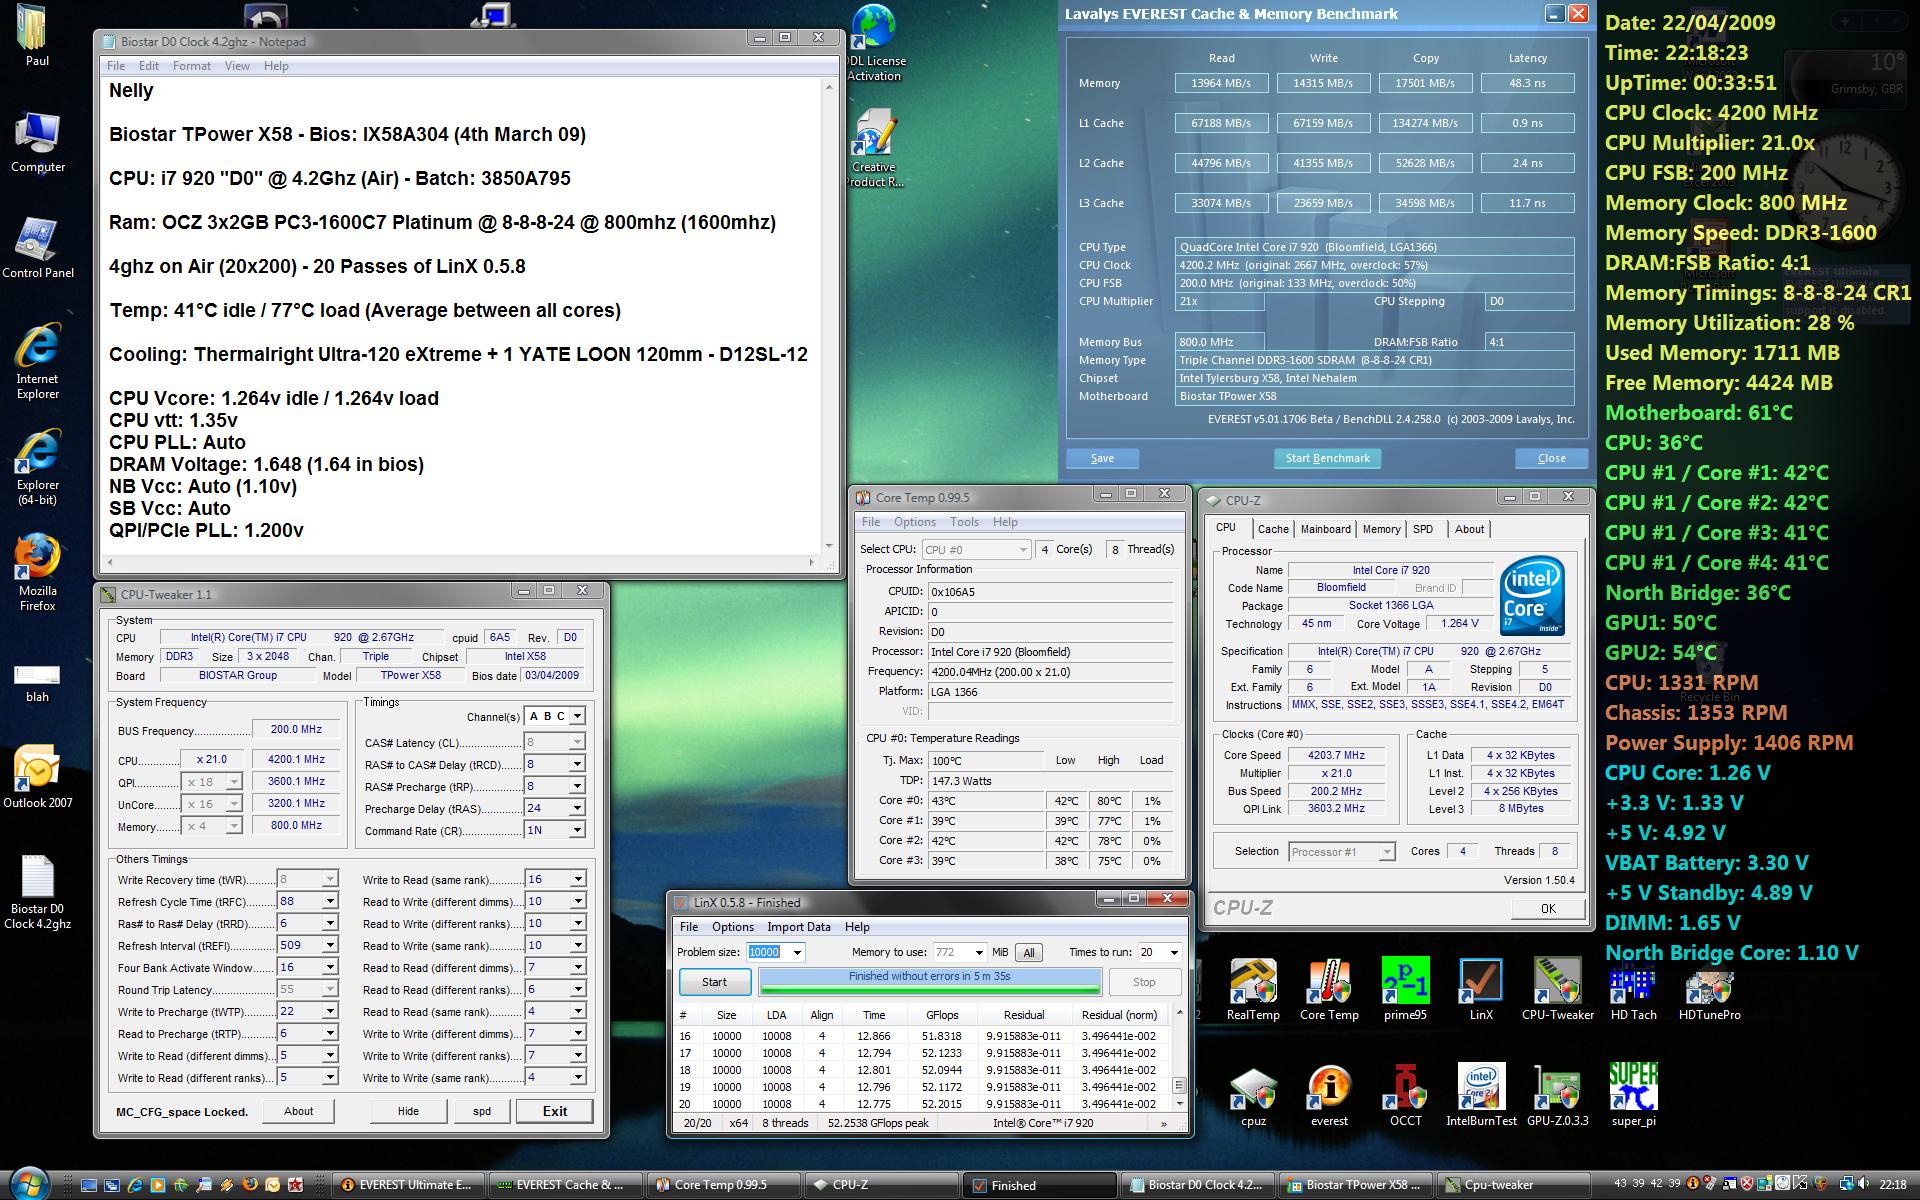This screenshot has width=1920, height=1200.
Task: Expand the Times to run dropdown
Action: pyautogui.click(x=1174, y=953)
